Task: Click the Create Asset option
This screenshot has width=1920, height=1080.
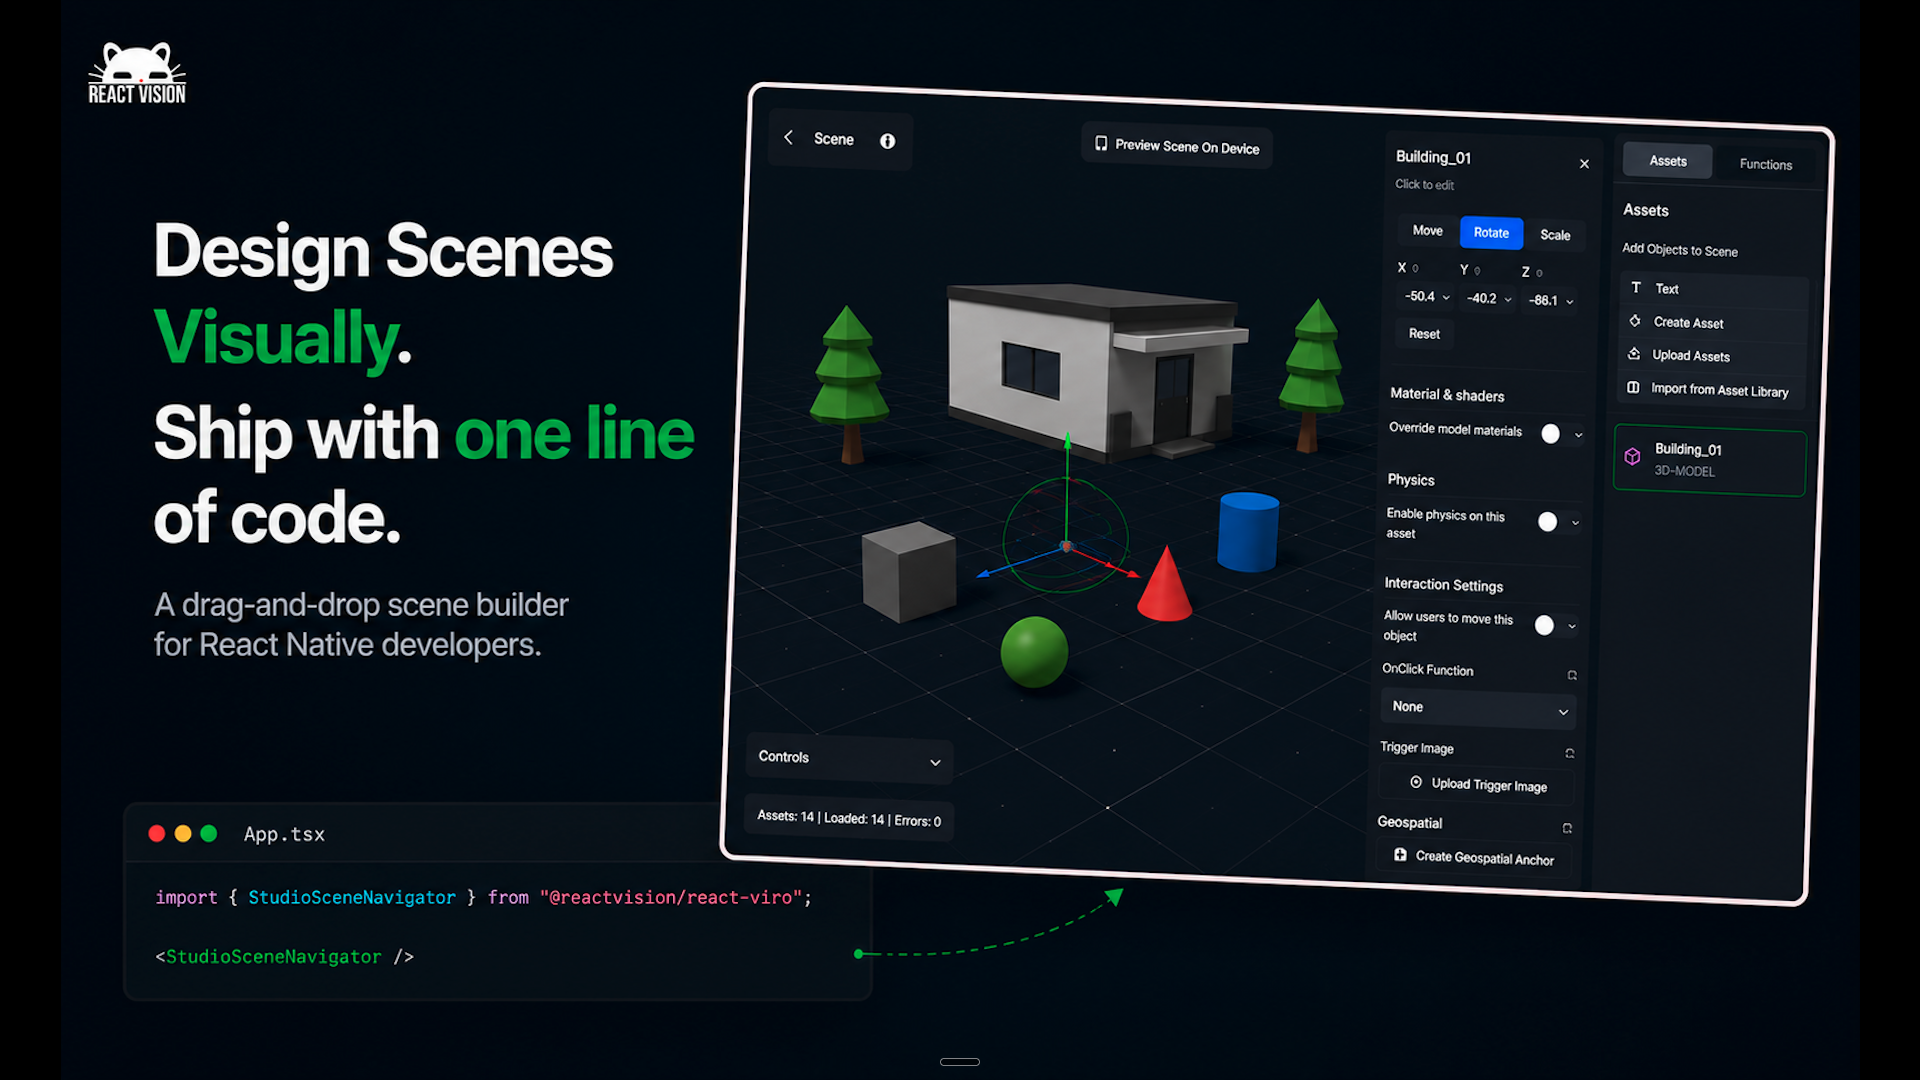Action: click(1713, 322)
